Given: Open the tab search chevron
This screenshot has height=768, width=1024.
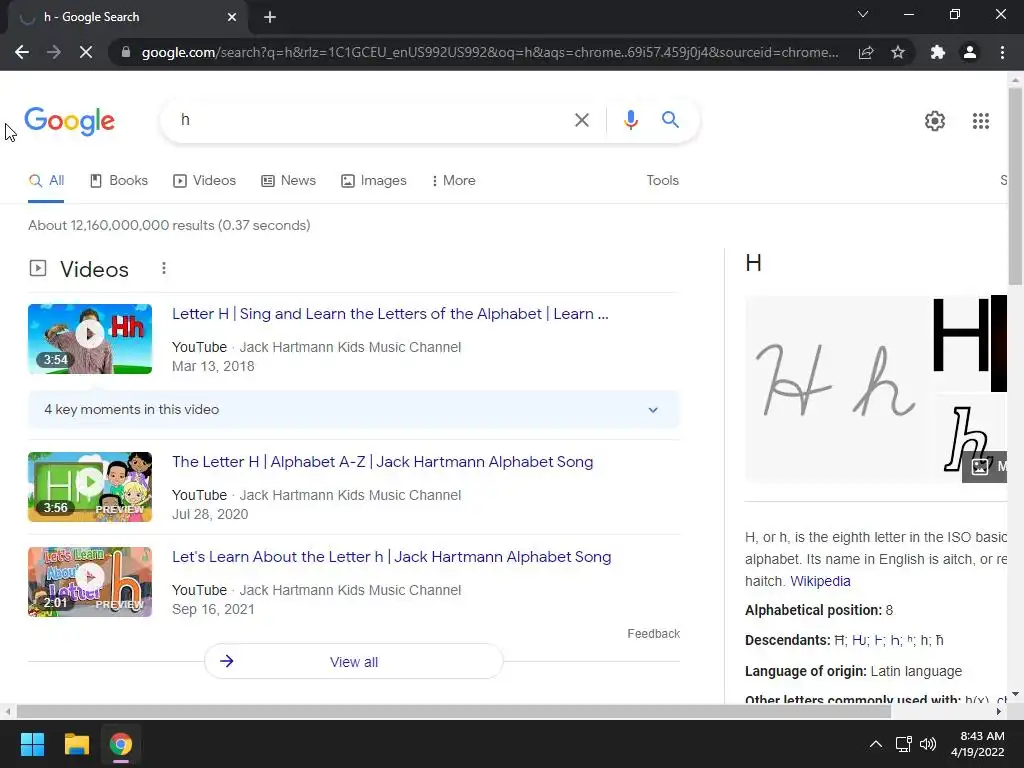Looking at the screenshot, I should click(863, 14).
